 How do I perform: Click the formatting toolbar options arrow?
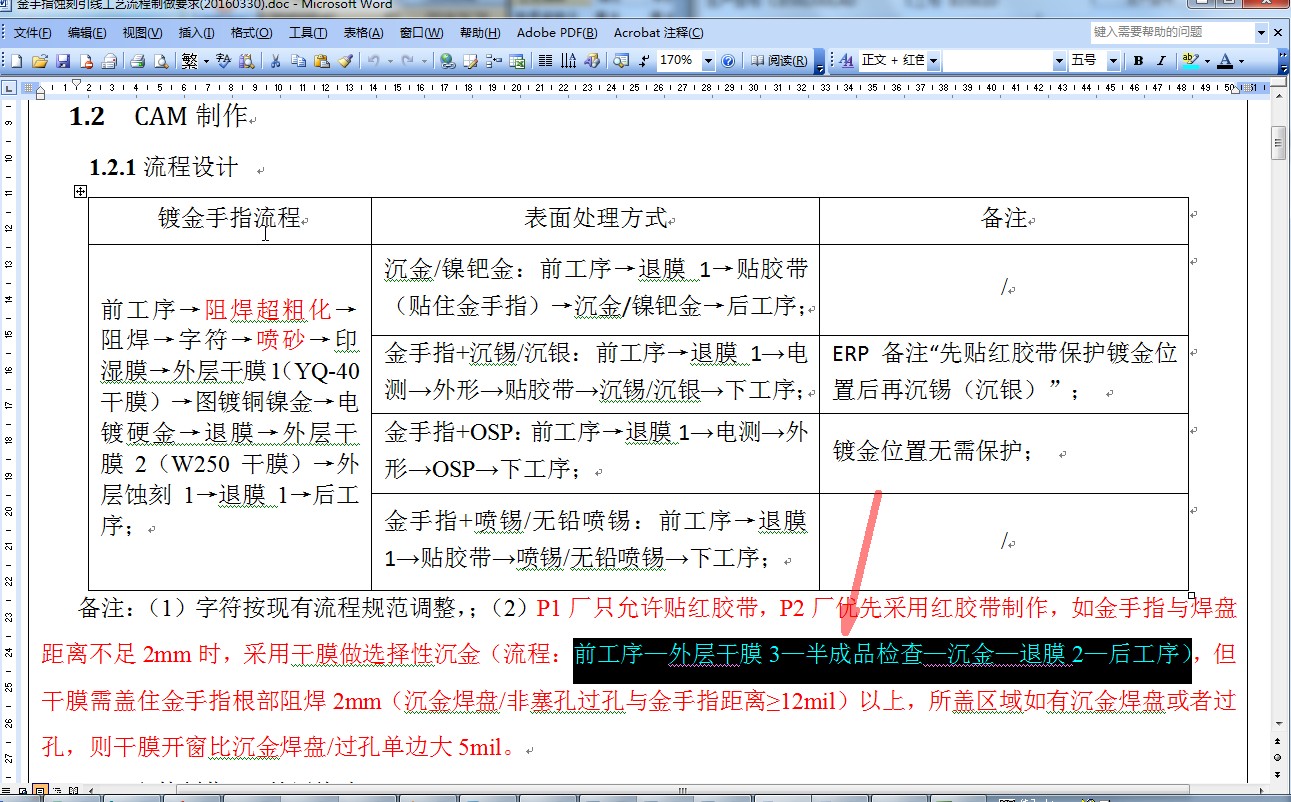point(1283,62)
